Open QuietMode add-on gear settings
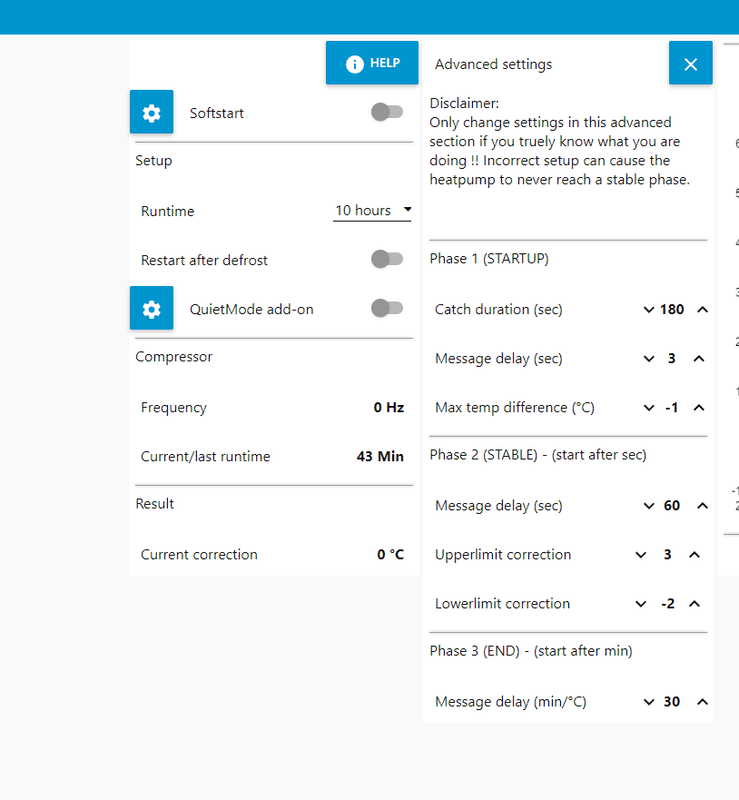The image size is (739, 800). (151, 309)
